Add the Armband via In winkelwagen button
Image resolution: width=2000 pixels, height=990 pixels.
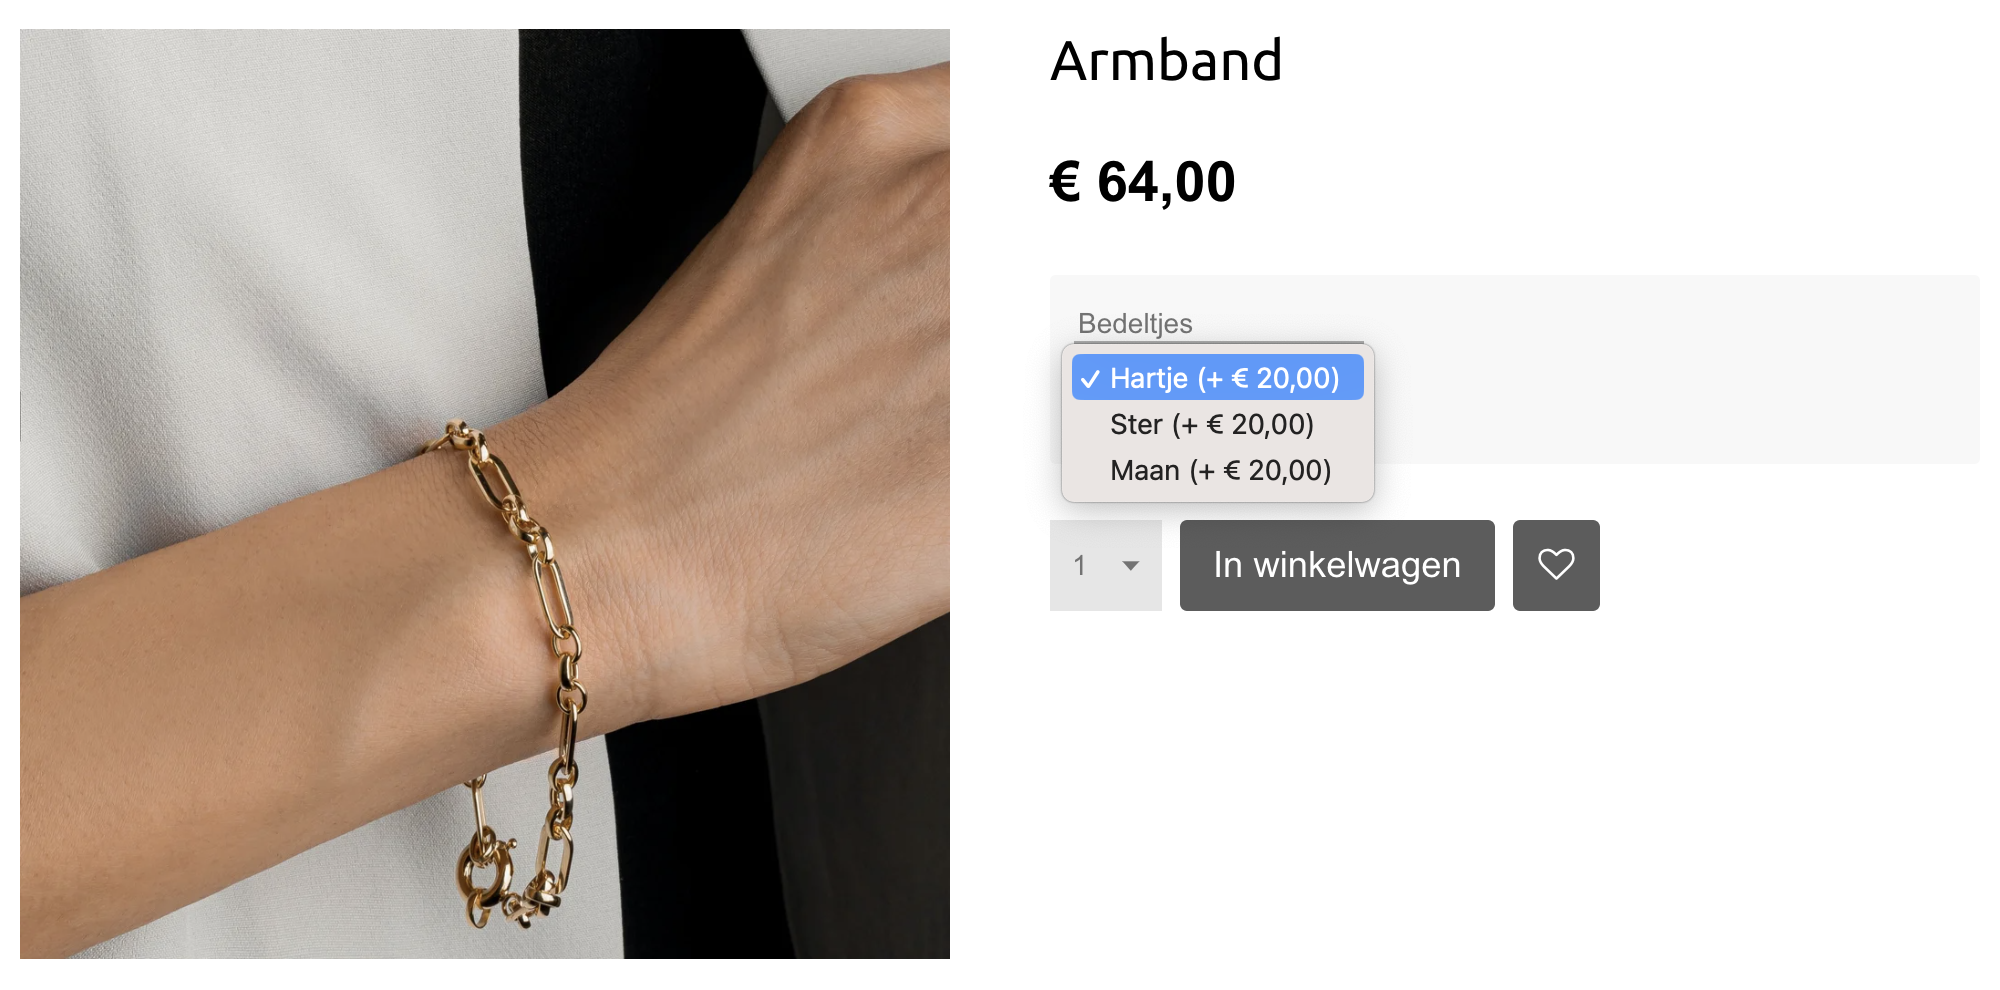(x=1337, y=565)
